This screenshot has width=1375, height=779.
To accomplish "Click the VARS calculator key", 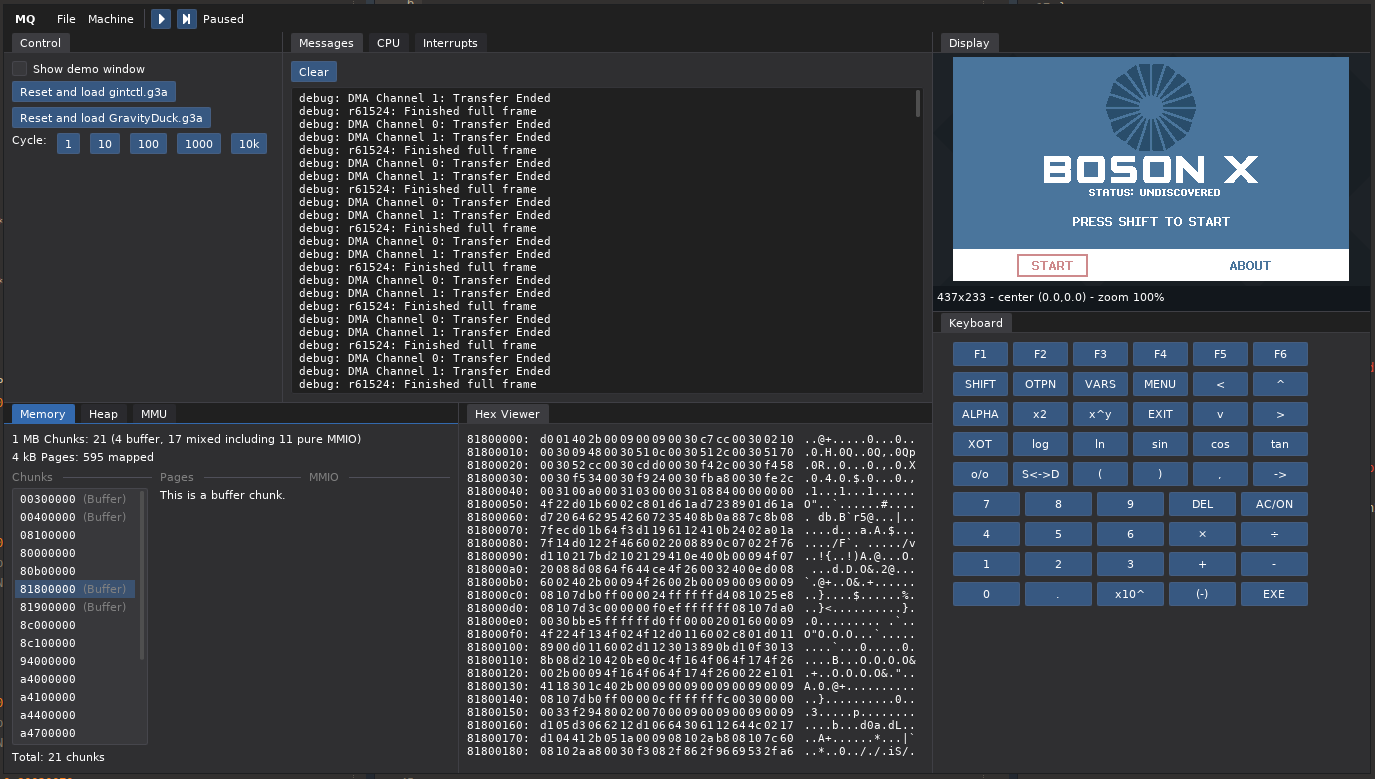I will tap(1100, 384).
